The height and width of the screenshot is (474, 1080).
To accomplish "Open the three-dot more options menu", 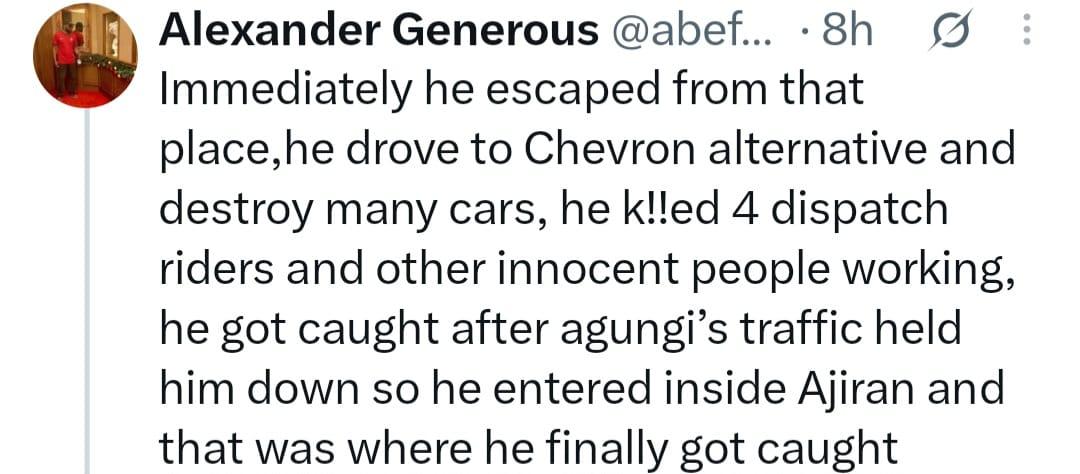I will 1028,32.
